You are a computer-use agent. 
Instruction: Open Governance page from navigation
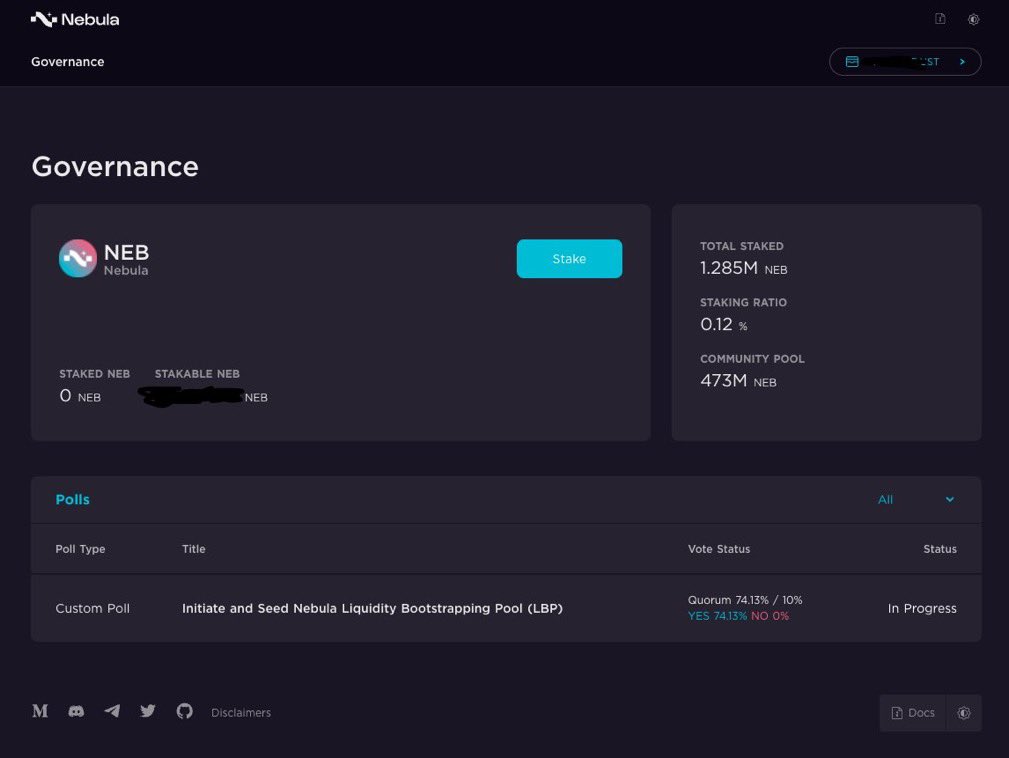(x=68, y=62)
